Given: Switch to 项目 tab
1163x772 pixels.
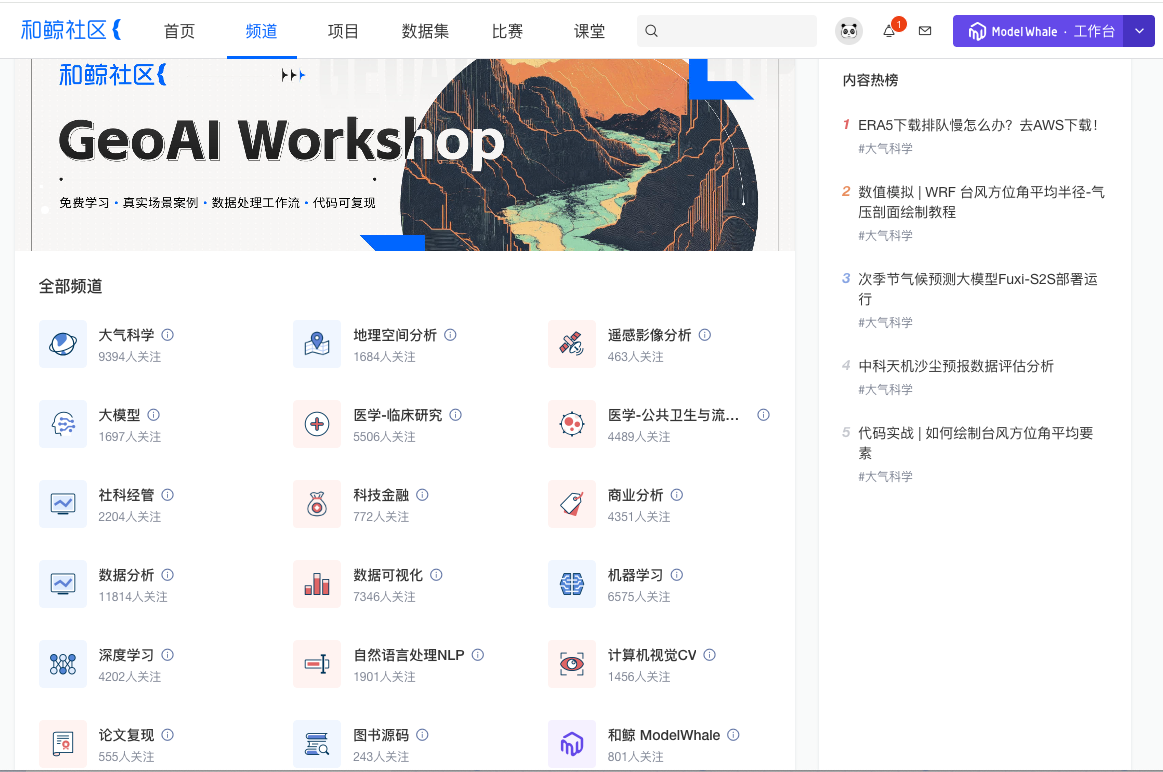Looking at the screenshot, I should (343, 31).
